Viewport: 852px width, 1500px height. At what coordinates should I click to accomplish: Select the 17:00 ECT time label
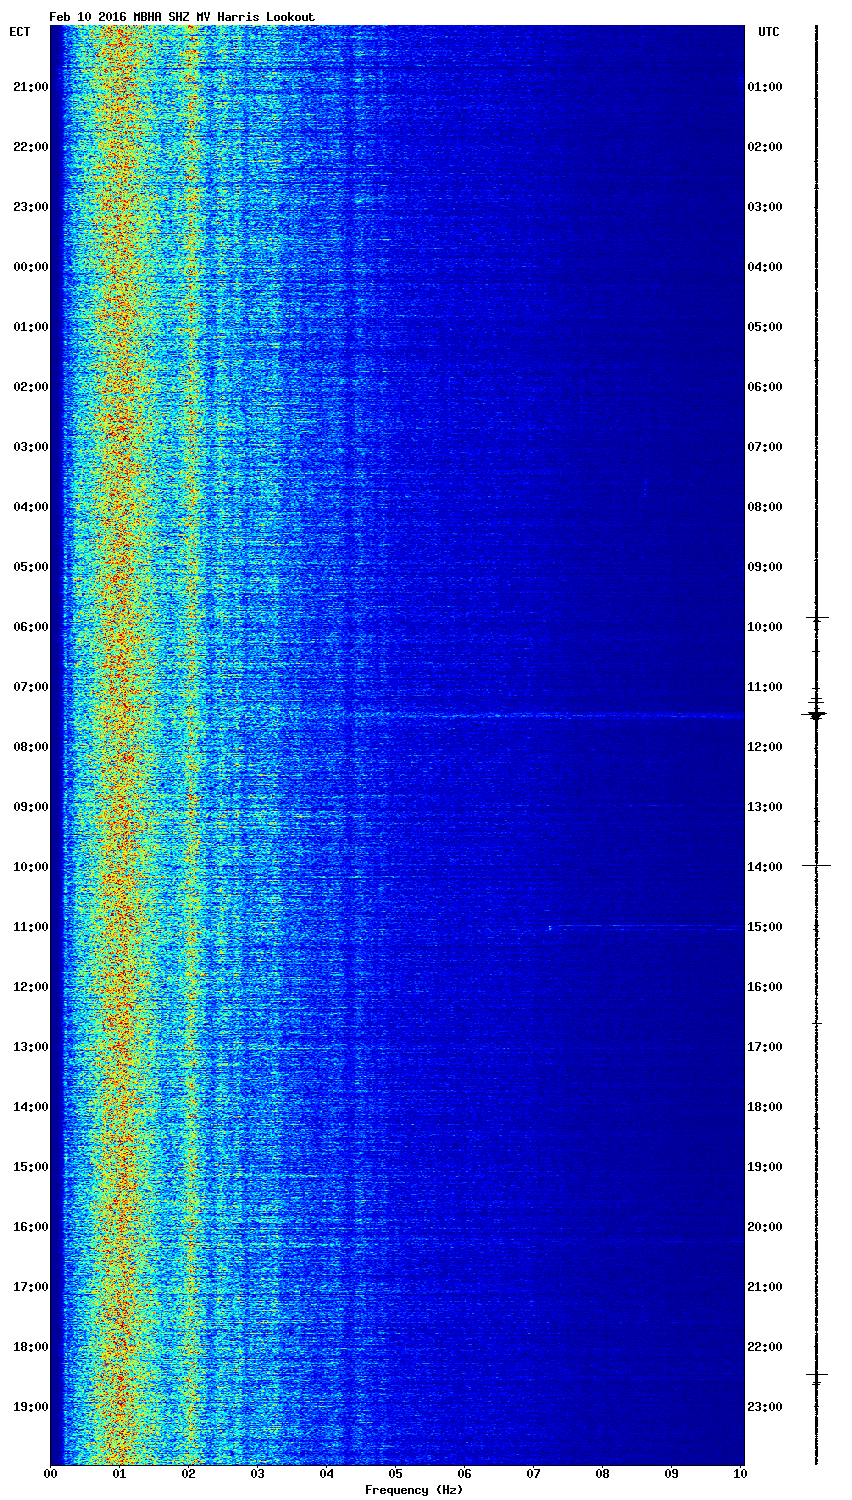pyautogui.click(x=30, y=1287)
